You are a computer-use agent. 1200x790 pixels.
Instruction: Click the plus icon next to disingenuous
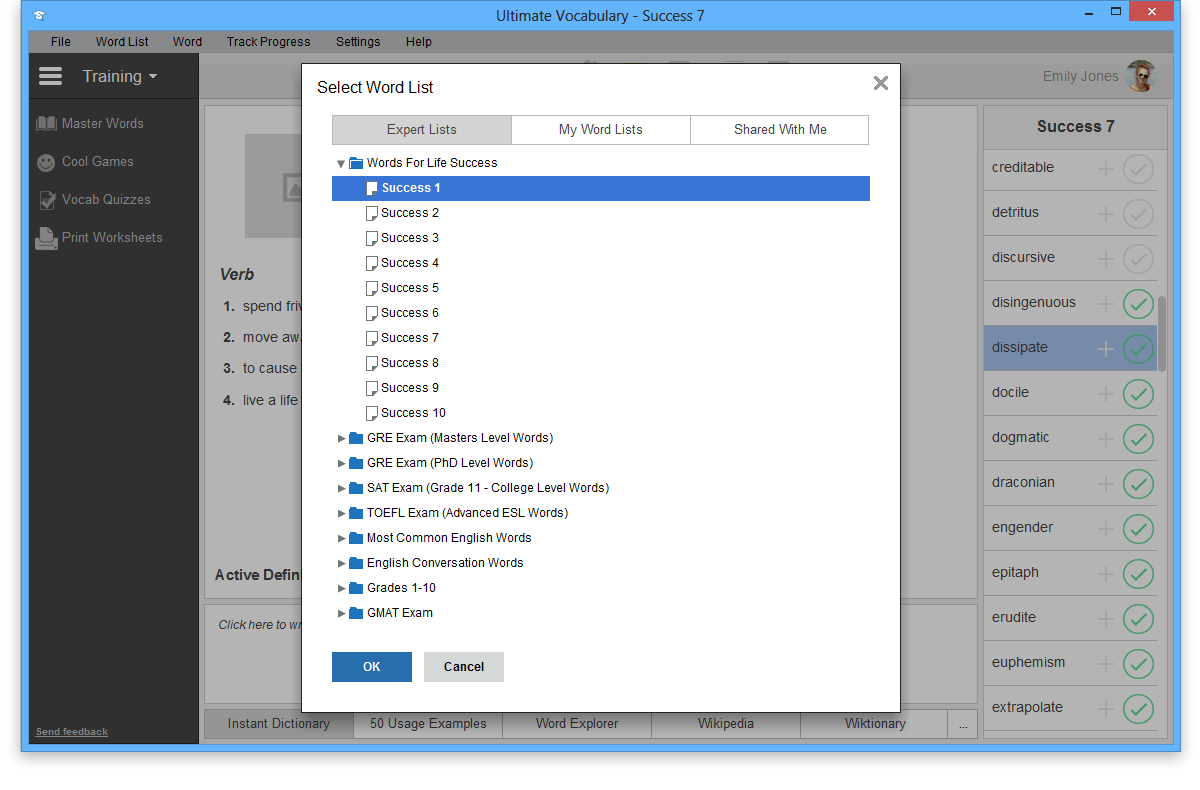[1106, 304]
